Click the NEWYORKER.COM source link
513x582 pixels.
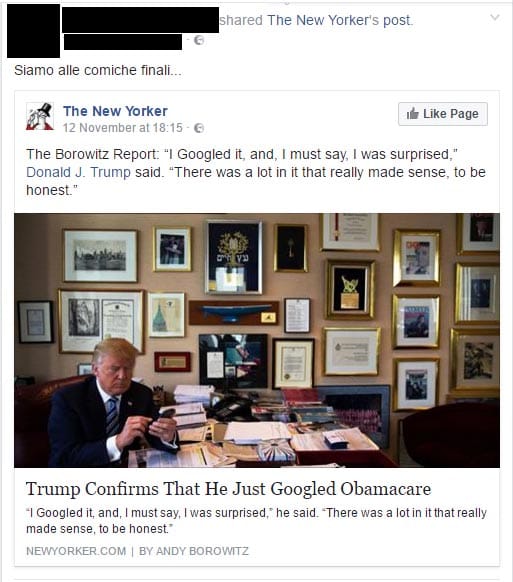(x=76, y=551)
